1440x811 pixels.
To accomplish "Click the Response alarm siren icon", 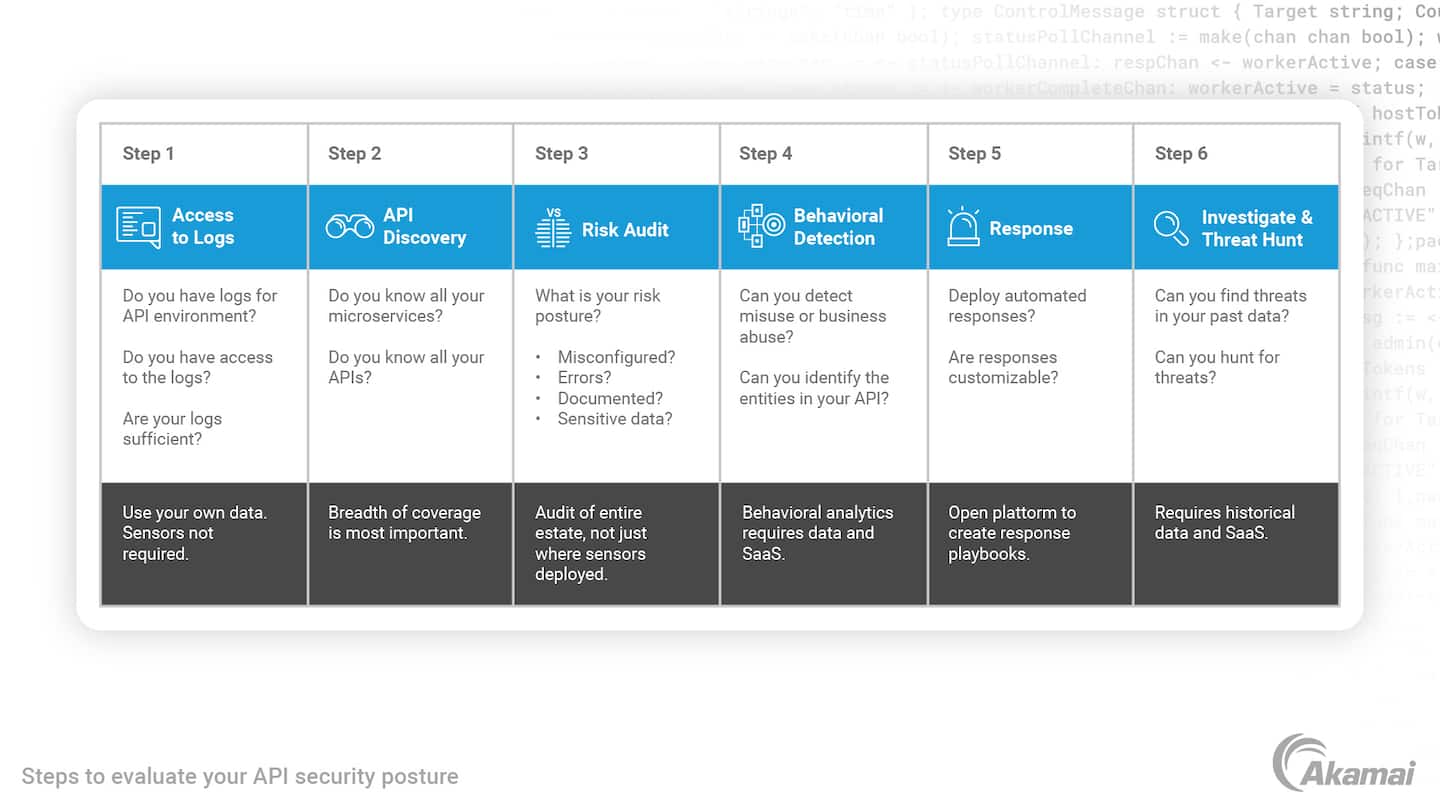I will click(964, 228).
